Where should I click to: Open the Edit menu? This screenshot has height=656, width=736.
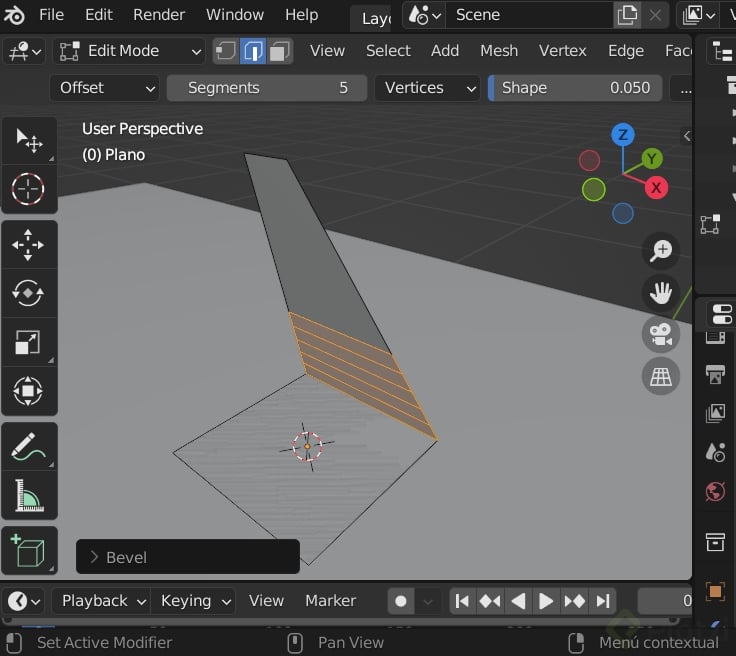(99, 15)
